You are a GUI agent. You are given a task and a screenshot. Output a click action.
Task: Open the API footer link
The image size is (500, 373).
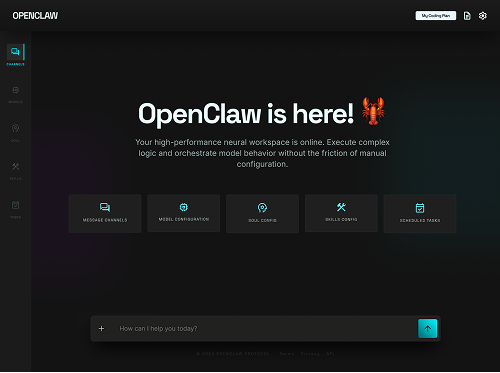pyautogui.click(x=330, y=354)
